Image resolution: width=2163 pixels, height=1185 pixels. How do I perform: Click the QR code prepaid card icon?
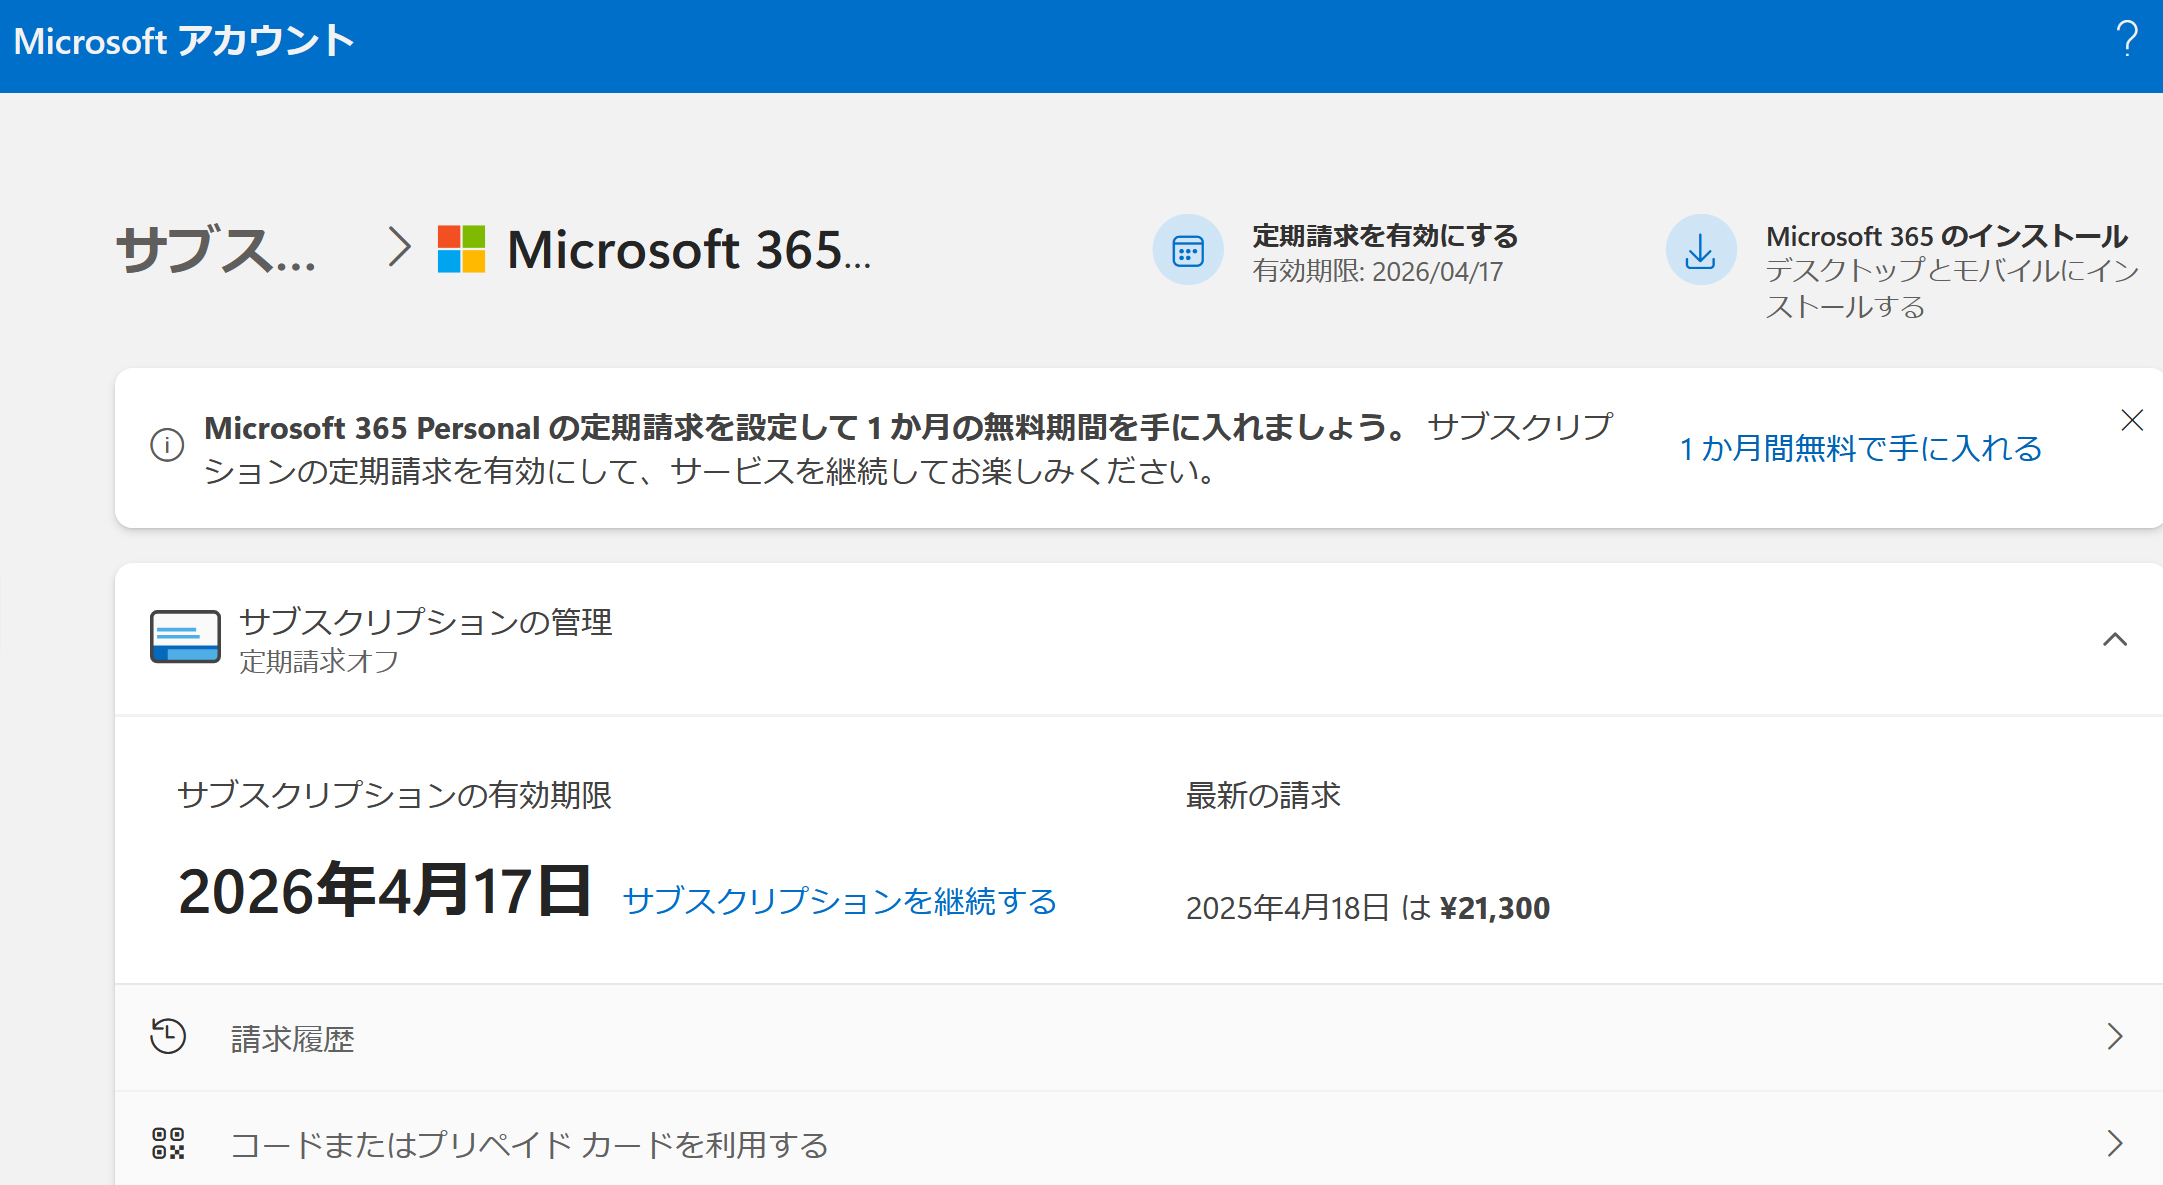[x=168, y=1143]
